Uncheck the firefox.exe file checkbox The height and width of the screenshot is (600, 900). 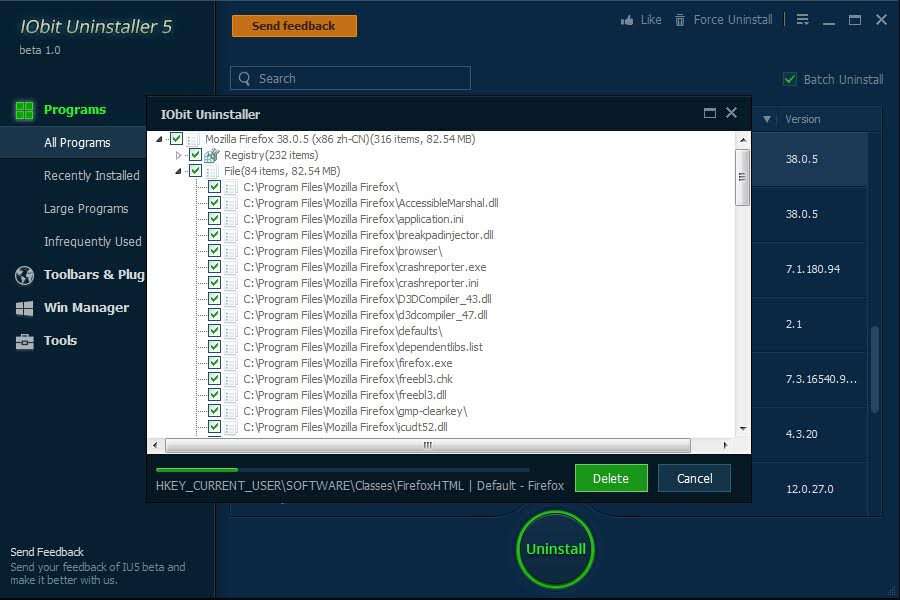(214, 363)
